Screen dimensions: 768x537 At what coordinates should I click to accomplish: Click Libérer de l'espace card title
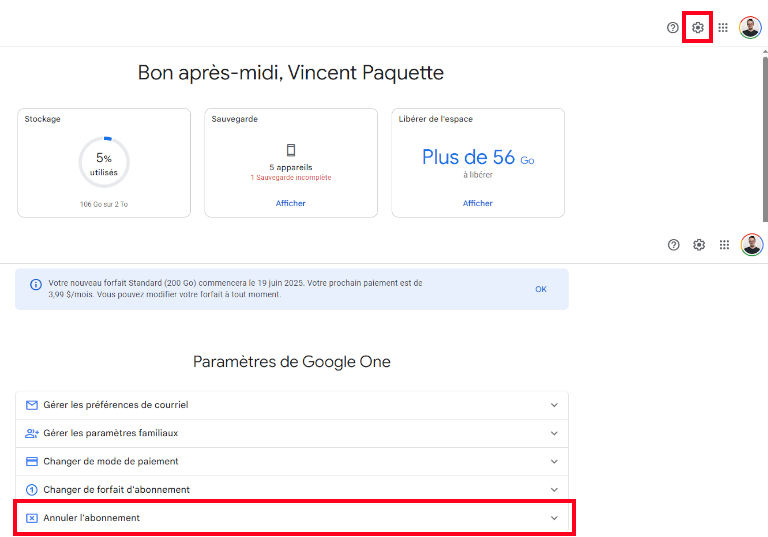tap(436, 119)
